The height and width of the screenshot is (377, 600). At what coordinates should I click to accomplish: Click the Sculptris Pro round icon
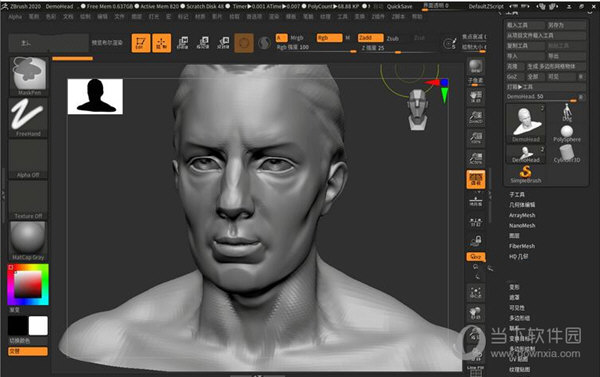click(x=264, y=43)
